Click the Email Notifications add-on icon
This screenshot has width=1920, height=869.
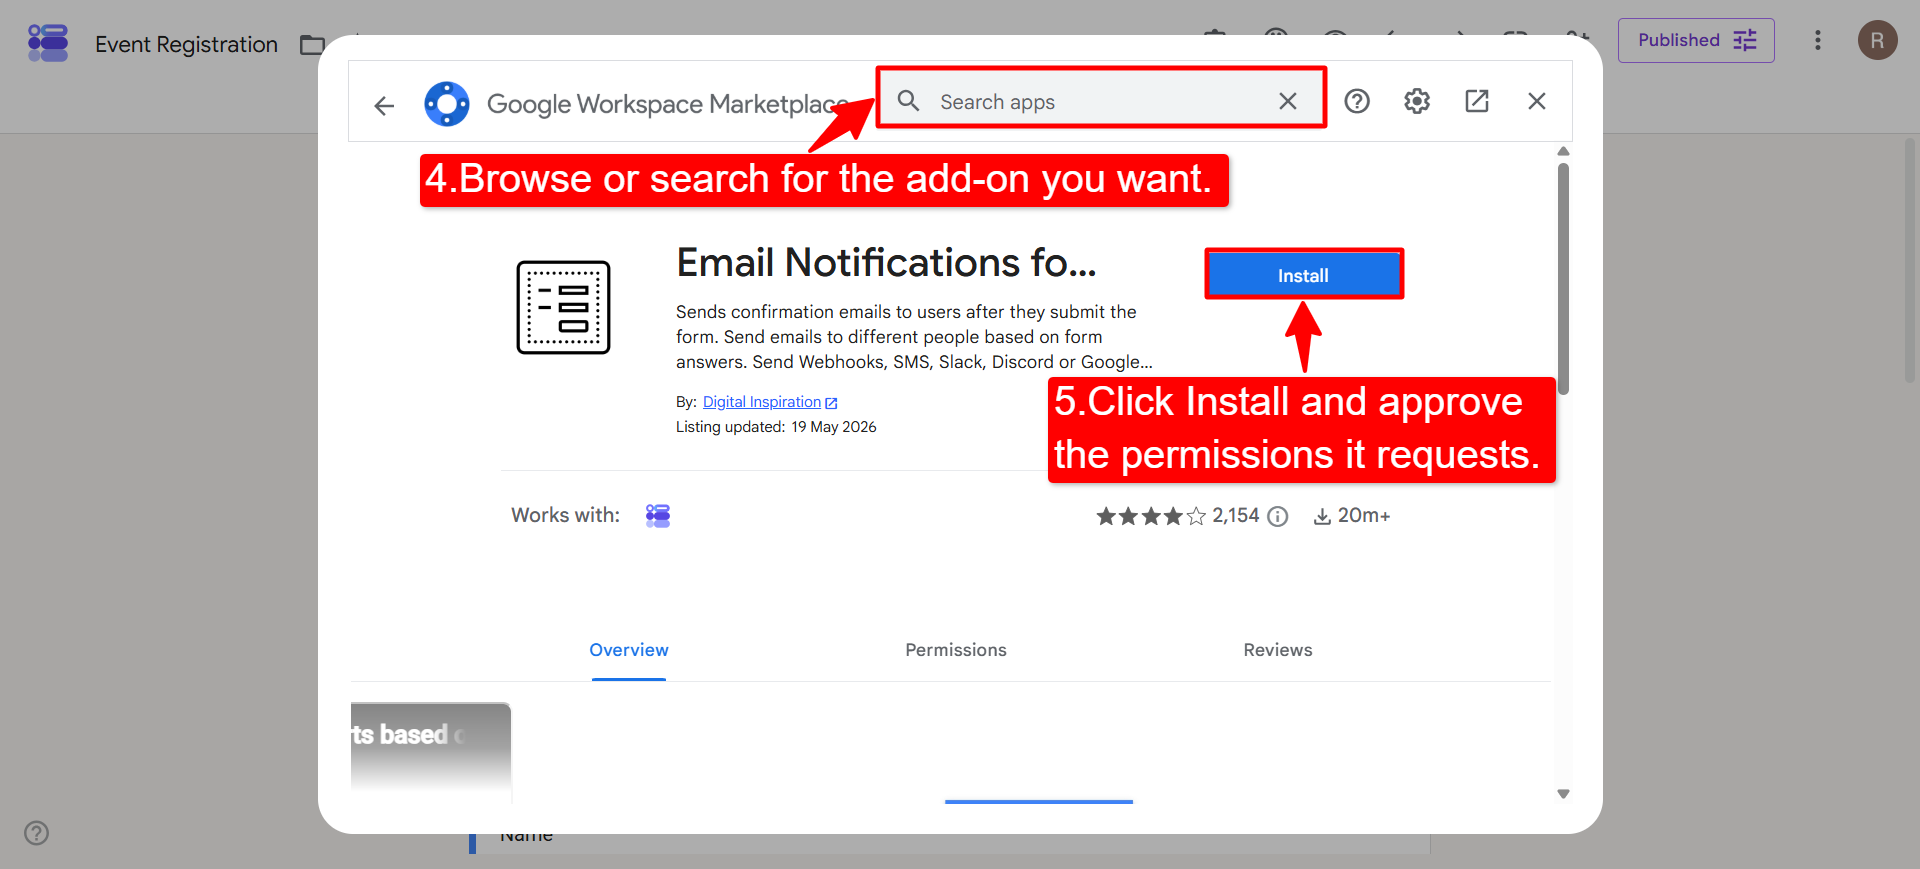pos(563,307)
